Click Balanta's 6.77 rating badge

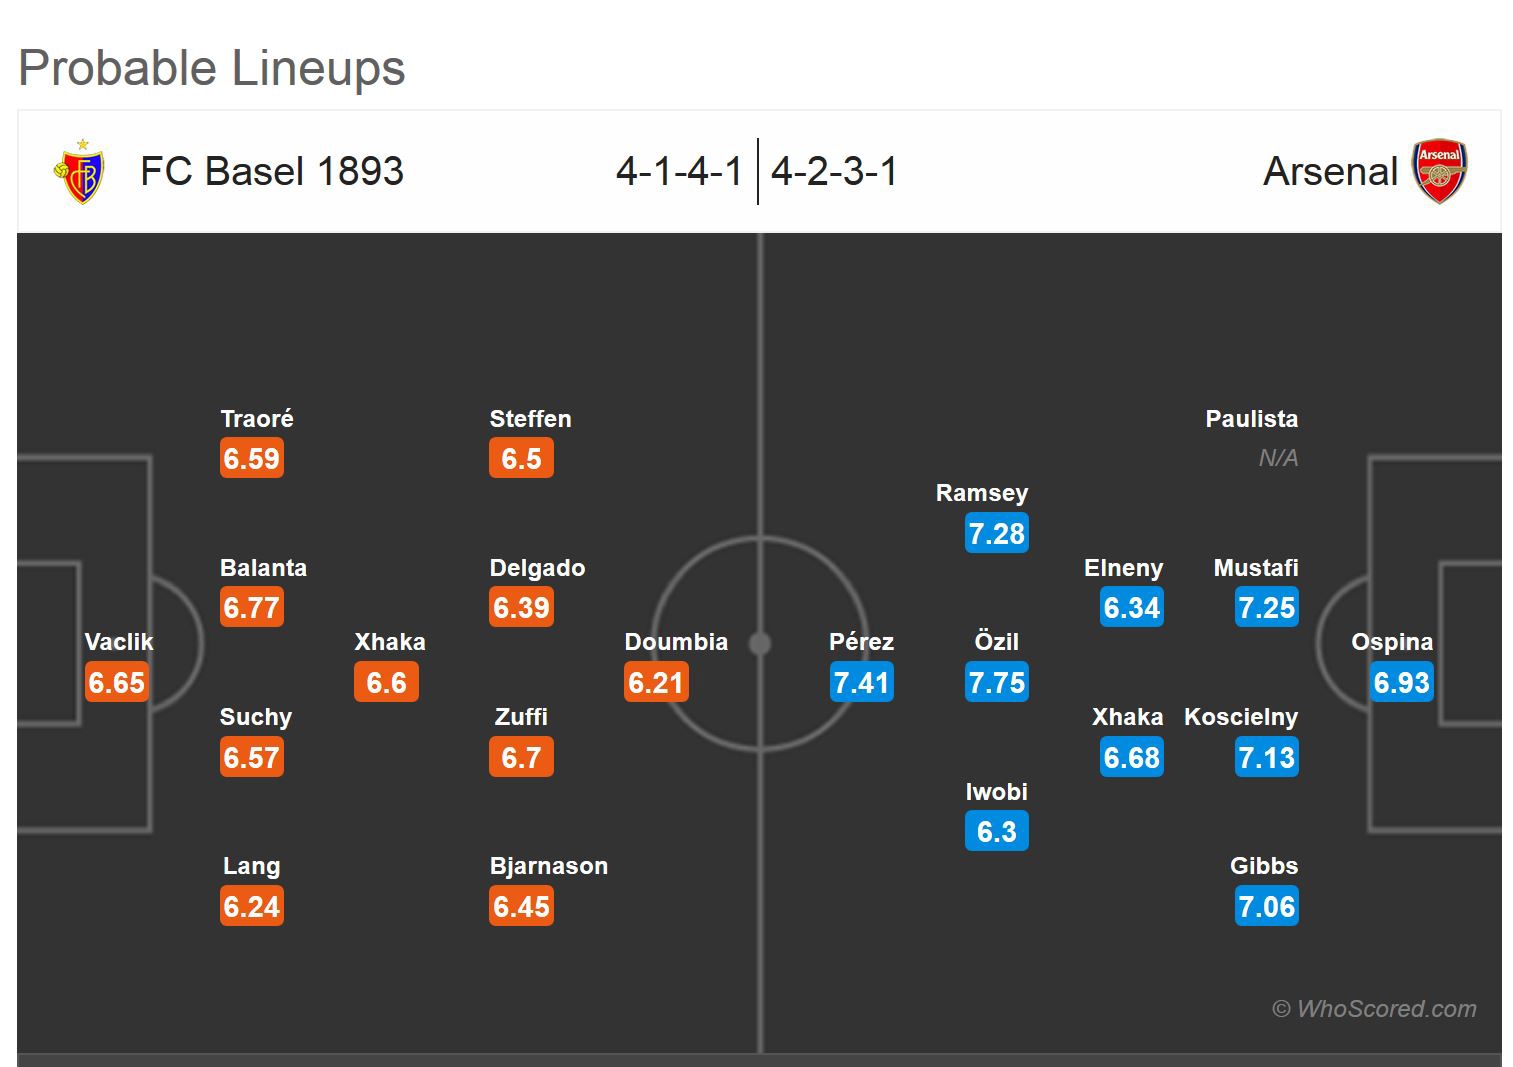tap(252, 607)
